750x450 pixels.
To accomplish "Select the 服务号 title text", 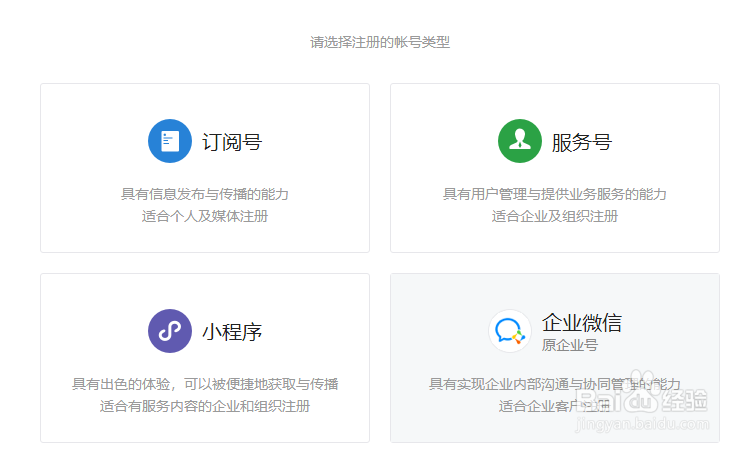I will click(582, 142).
